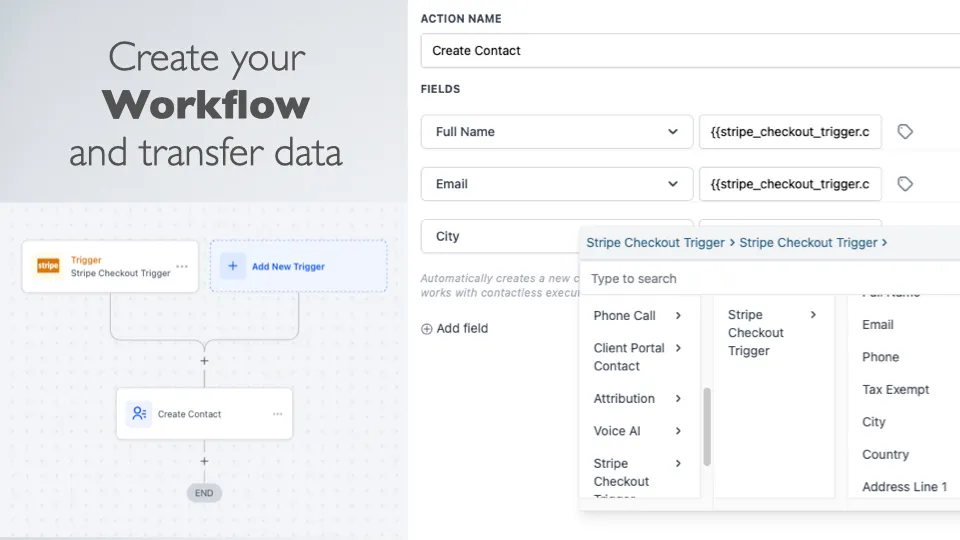The width and height of the screenshot is (960, 540).
Task: Click the plus connector above Create Contact
Action: point(204,361)
